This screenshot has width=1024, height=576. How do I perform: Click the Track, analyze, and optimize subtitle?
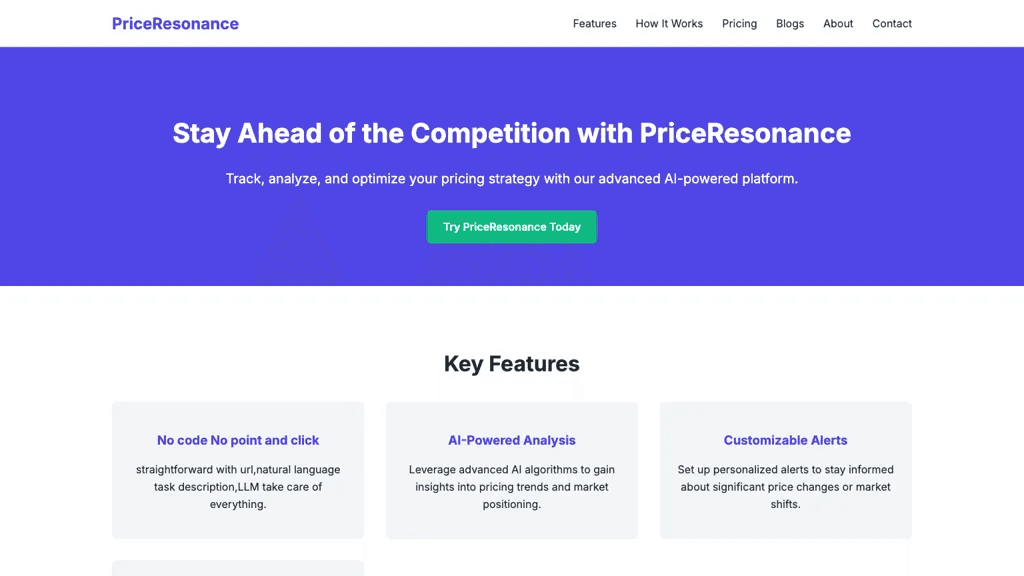click(511, 179)
